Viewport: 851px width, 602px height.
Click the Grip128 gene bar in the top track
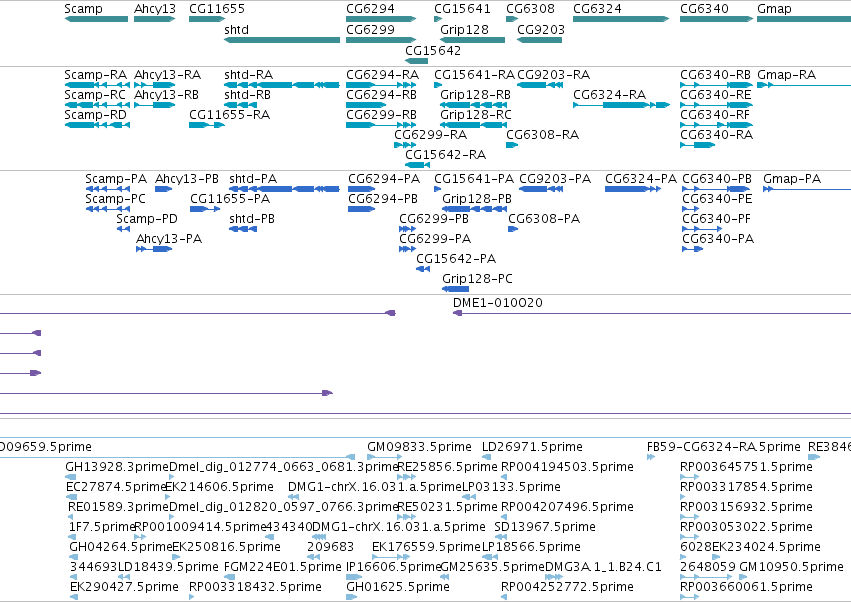pos(472,40)
